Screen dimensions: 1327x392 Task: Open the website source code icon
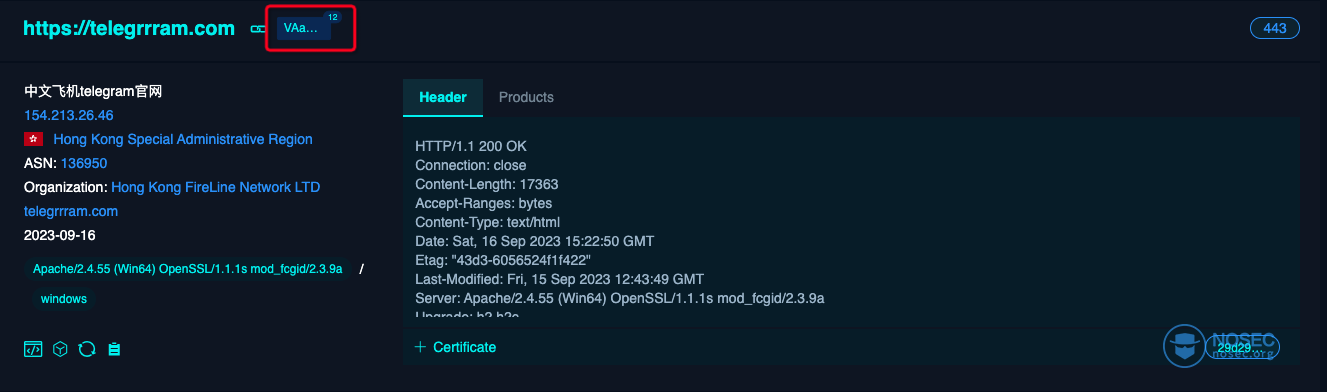point(33,349)
